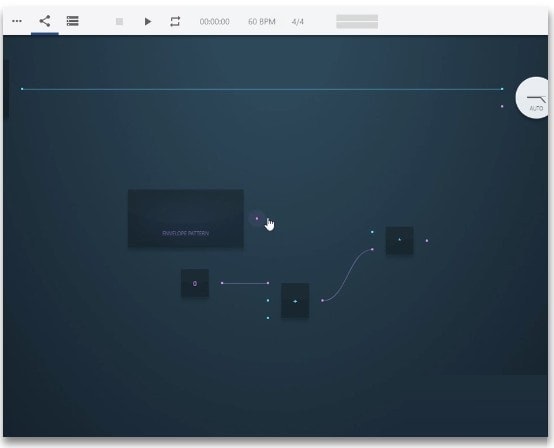
Task: Click left endpoint of the long horizontal wire
Action: click(22, 89)
